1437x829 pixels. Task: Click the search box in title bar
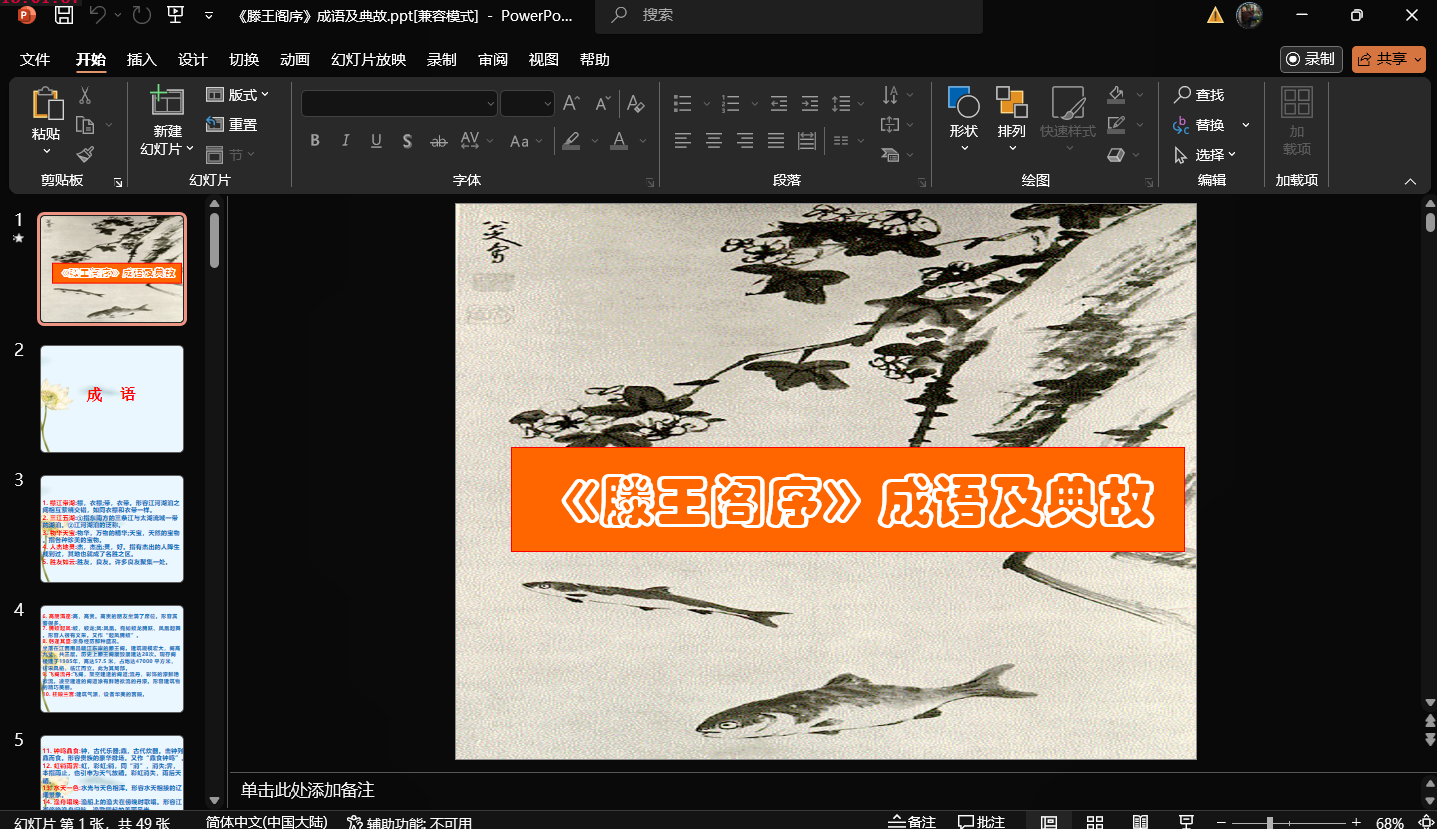pos(789,15)
